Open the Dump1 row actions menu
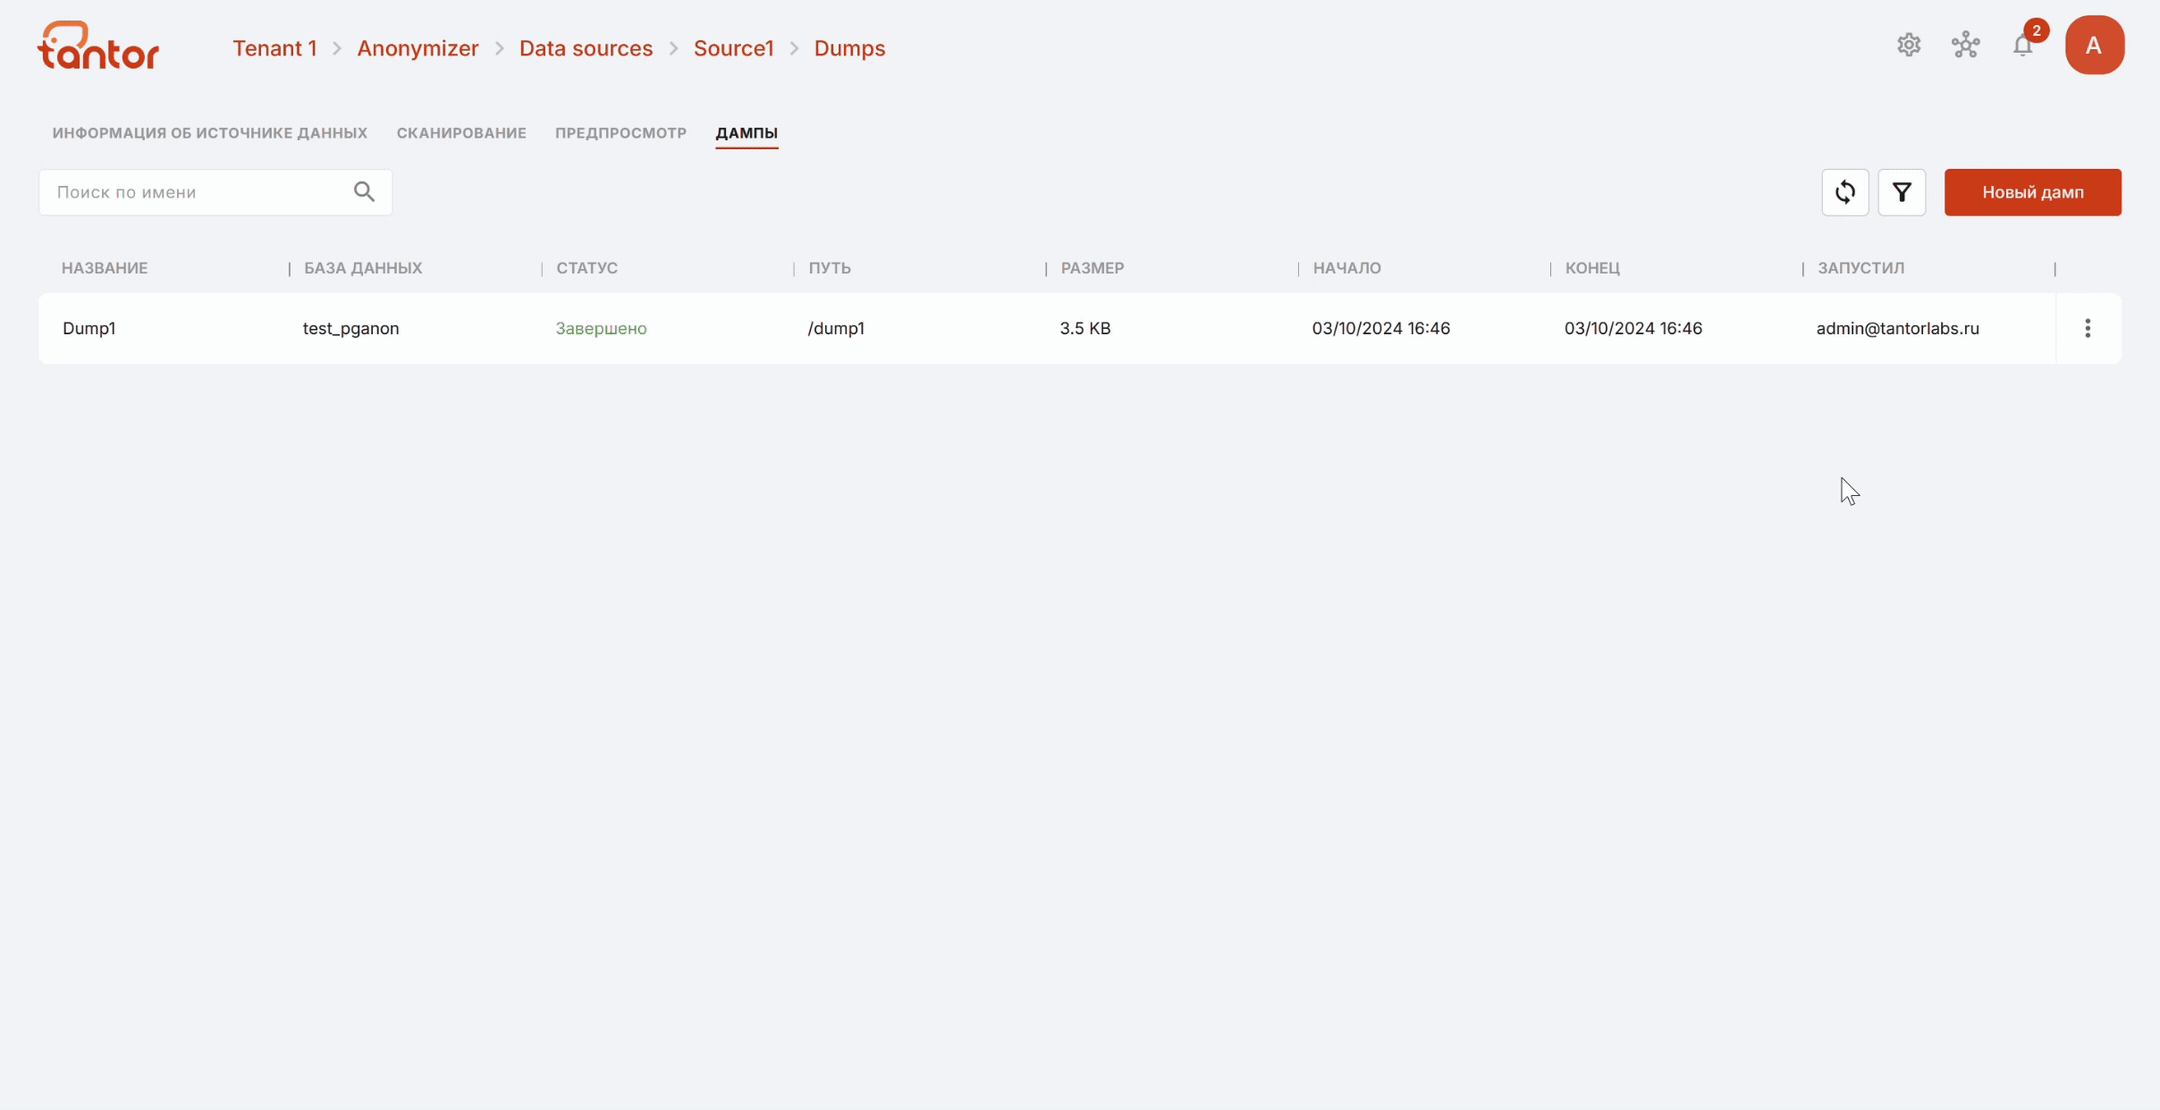 point(2087,328)
